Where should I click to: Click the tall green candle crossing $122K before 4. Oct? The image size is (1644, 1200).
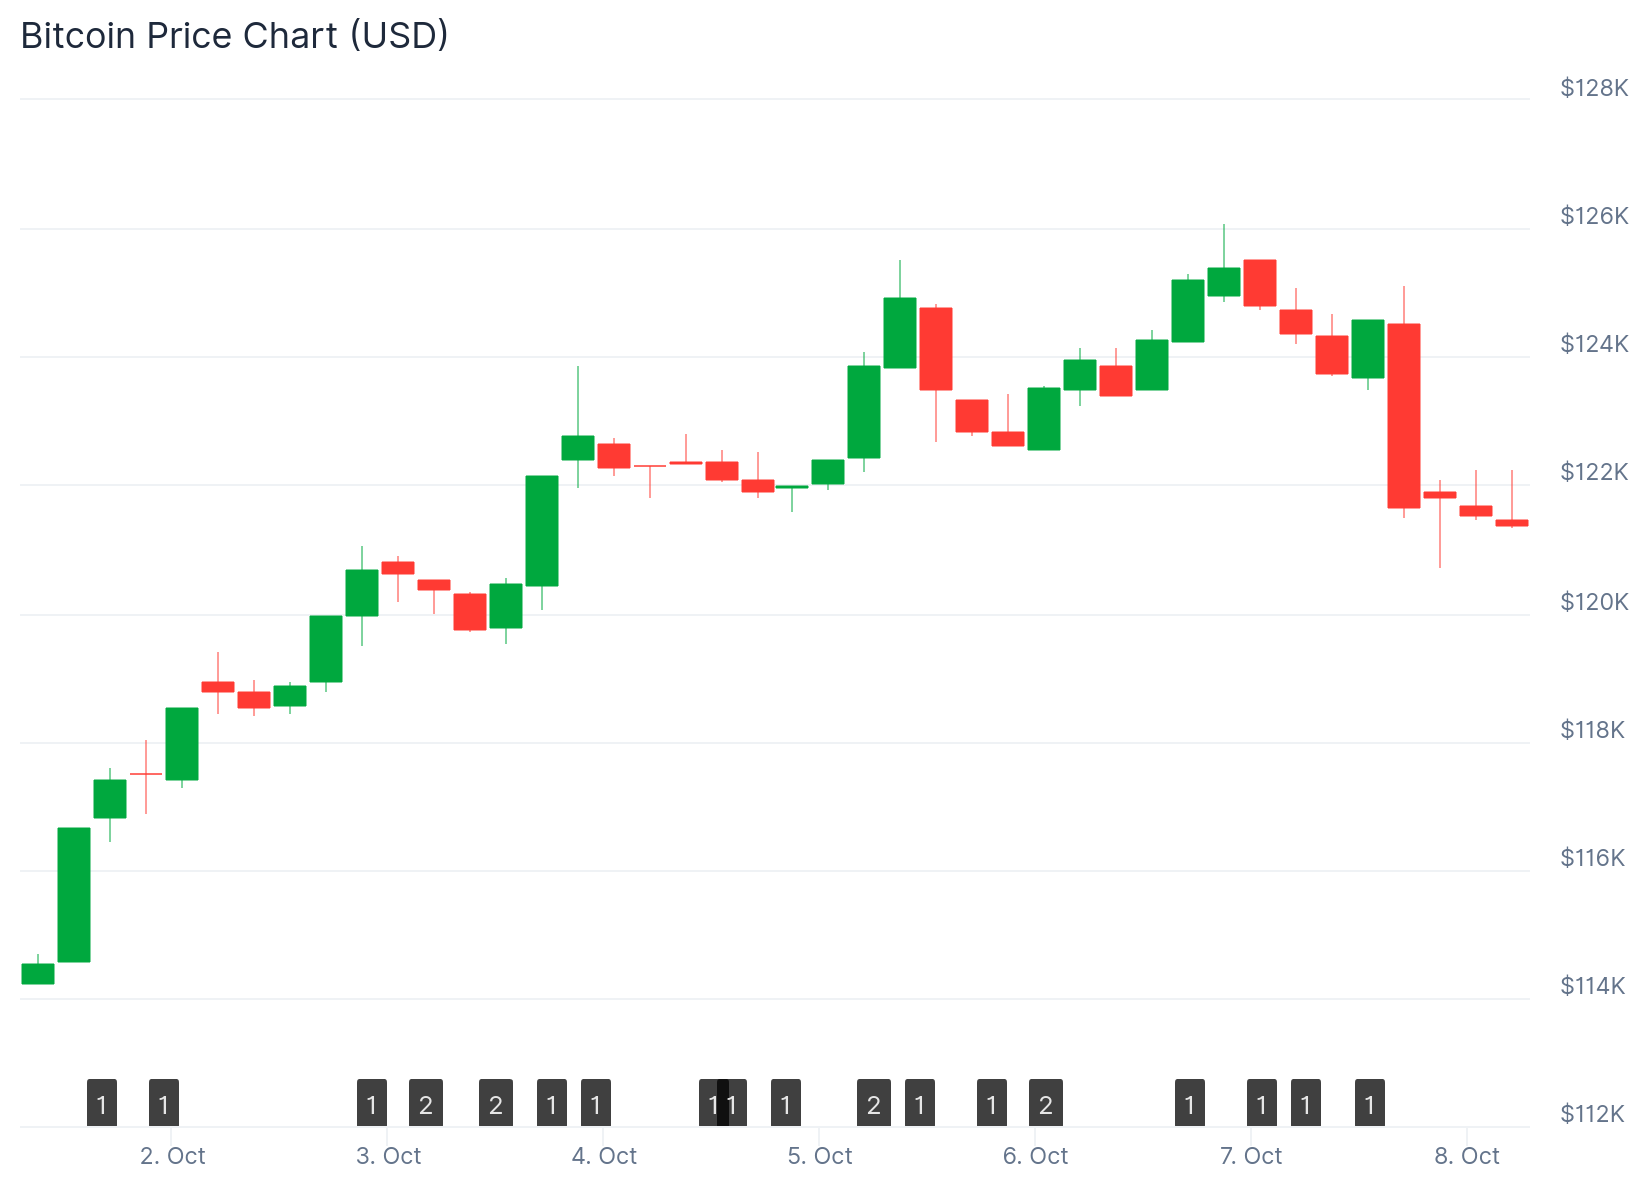point(542,531)
